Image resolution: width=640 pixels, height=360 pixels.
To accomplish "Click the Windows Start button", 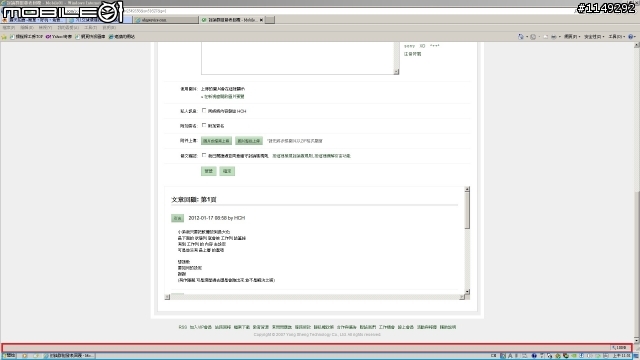I will [x=9, y=356].
